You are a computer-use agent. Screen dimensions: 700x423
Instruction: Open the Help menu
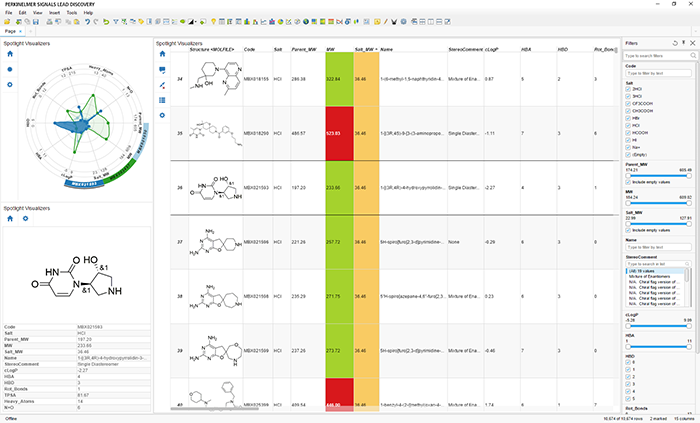[x=88, y=12]
